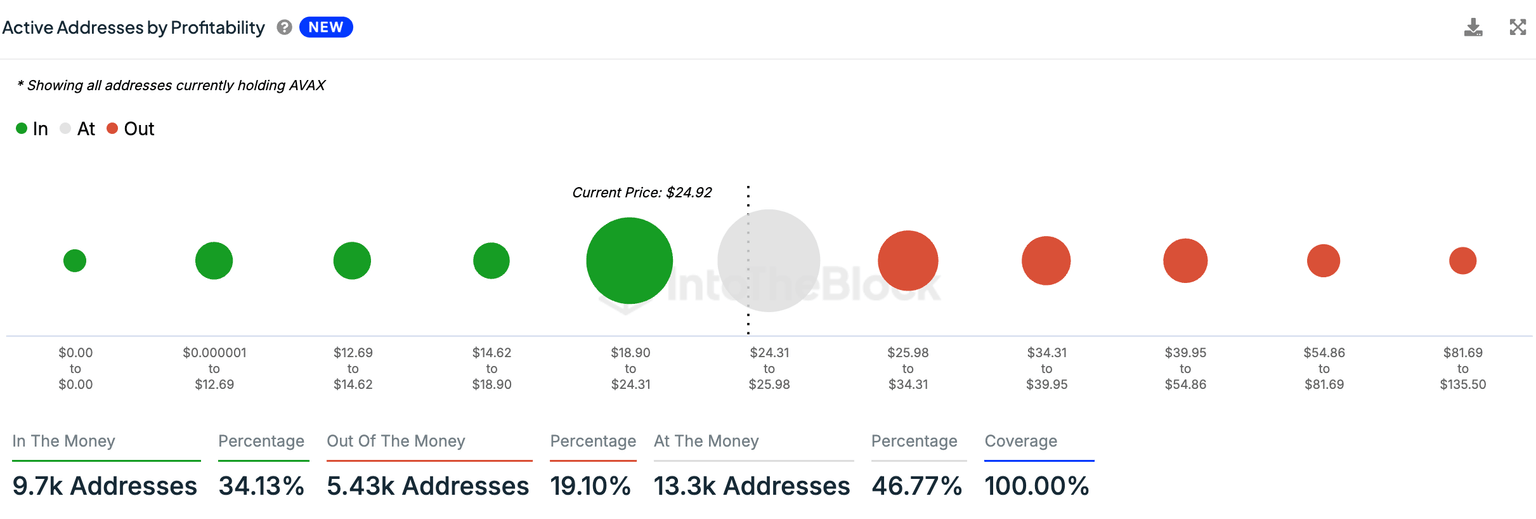Click the NEW badge
The image size is (1536, 519).
tap(326, 28)
